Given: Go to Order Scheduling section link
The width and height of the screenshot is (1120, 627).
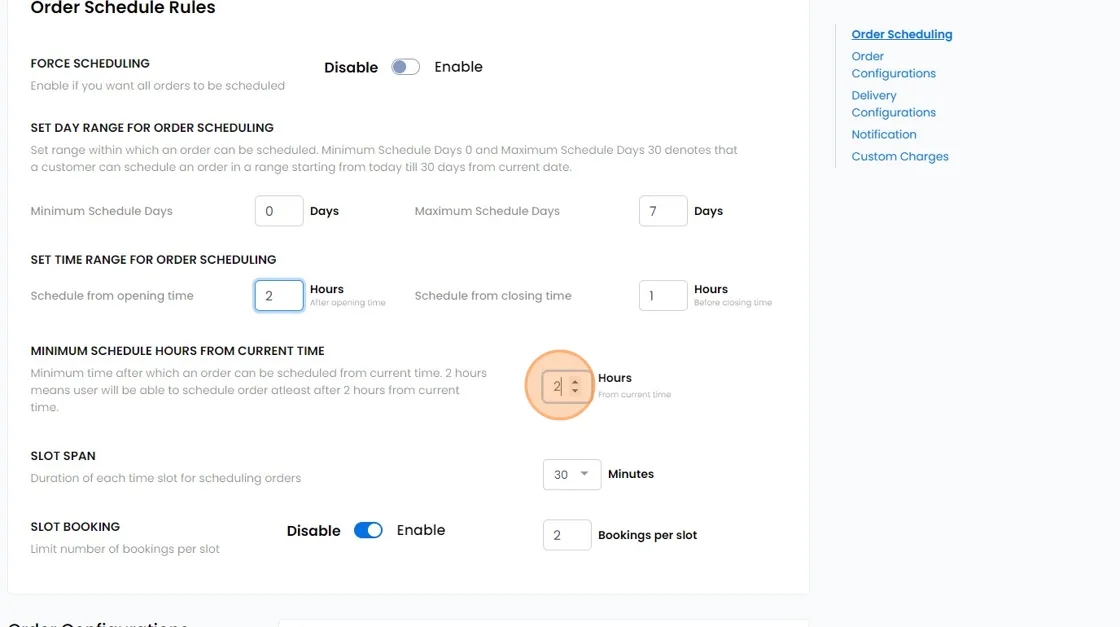Looking at the screenshot, I should tap(901, 34).
